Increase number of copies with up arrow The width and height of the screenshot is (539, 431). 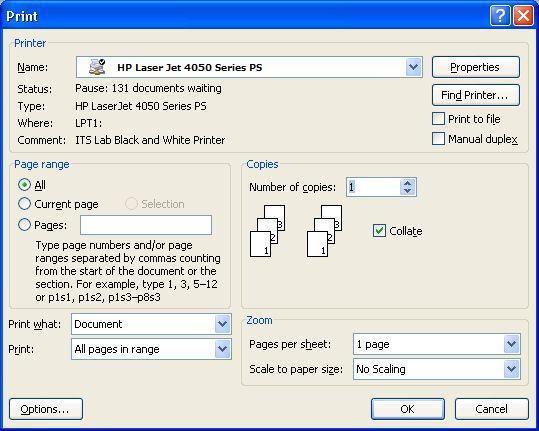pyautogui.click(x=408, y=183)
